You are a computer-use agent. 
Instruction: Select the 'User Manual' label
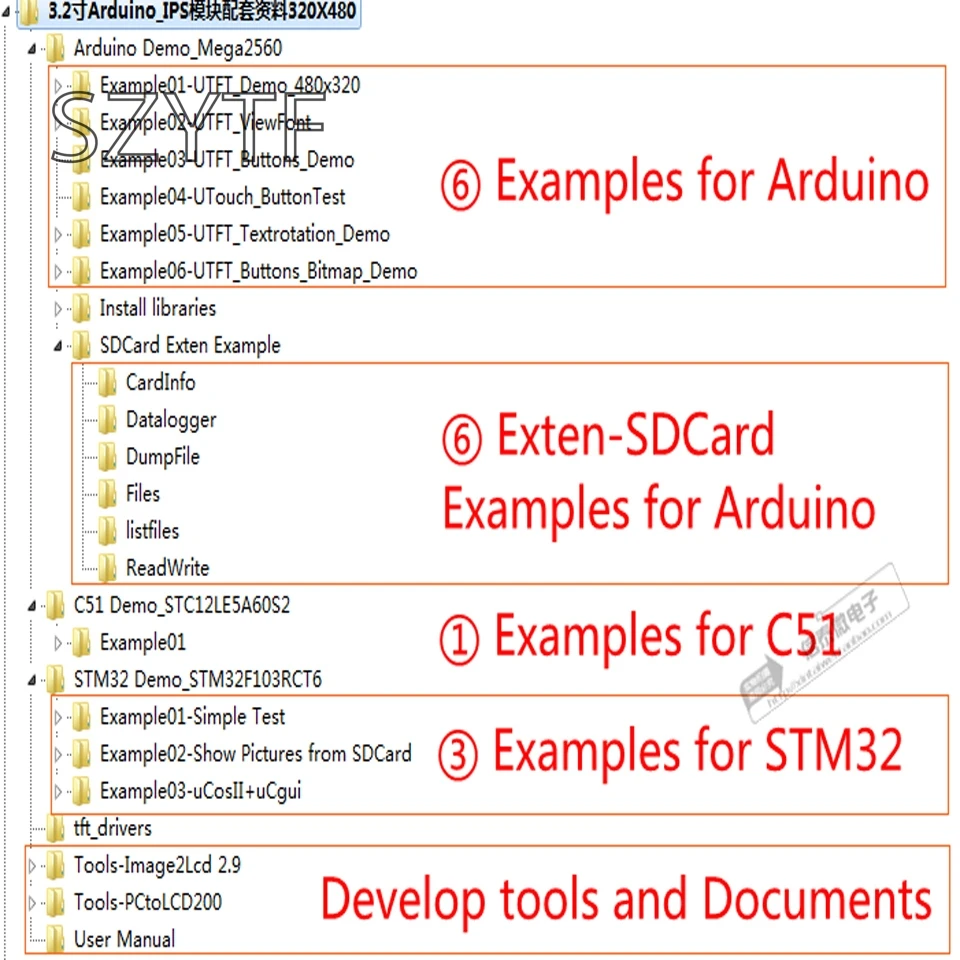124,939
